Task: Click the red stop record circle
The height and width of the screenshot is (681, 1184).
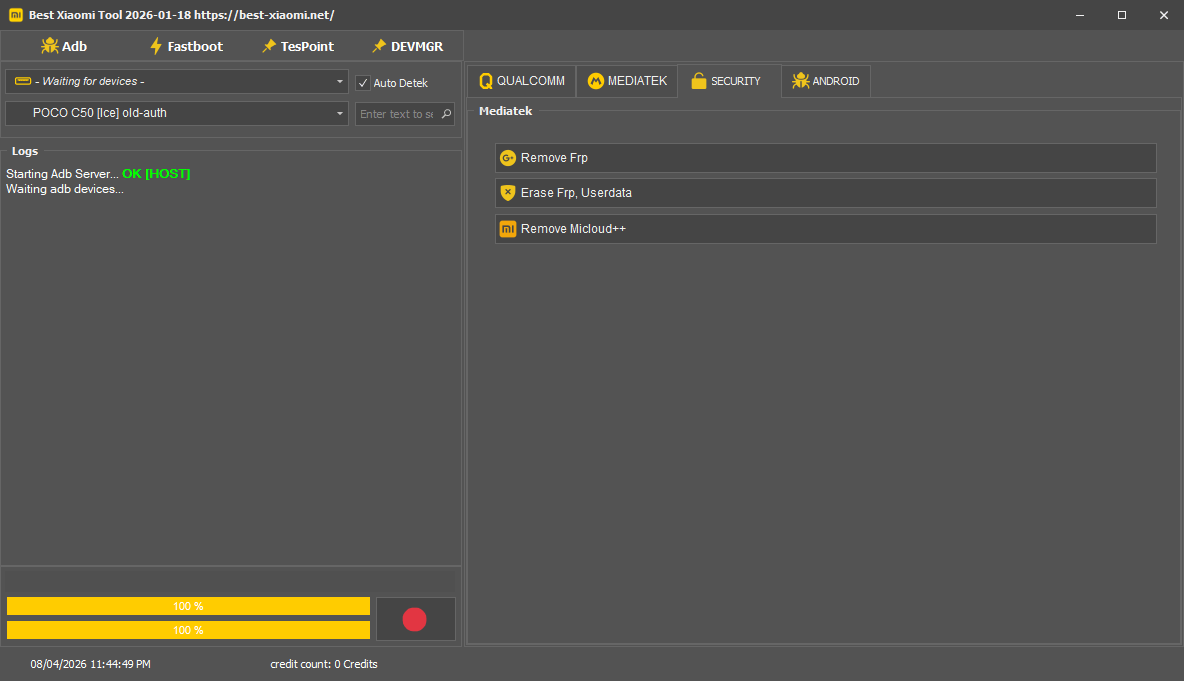Action: [415, 619]
